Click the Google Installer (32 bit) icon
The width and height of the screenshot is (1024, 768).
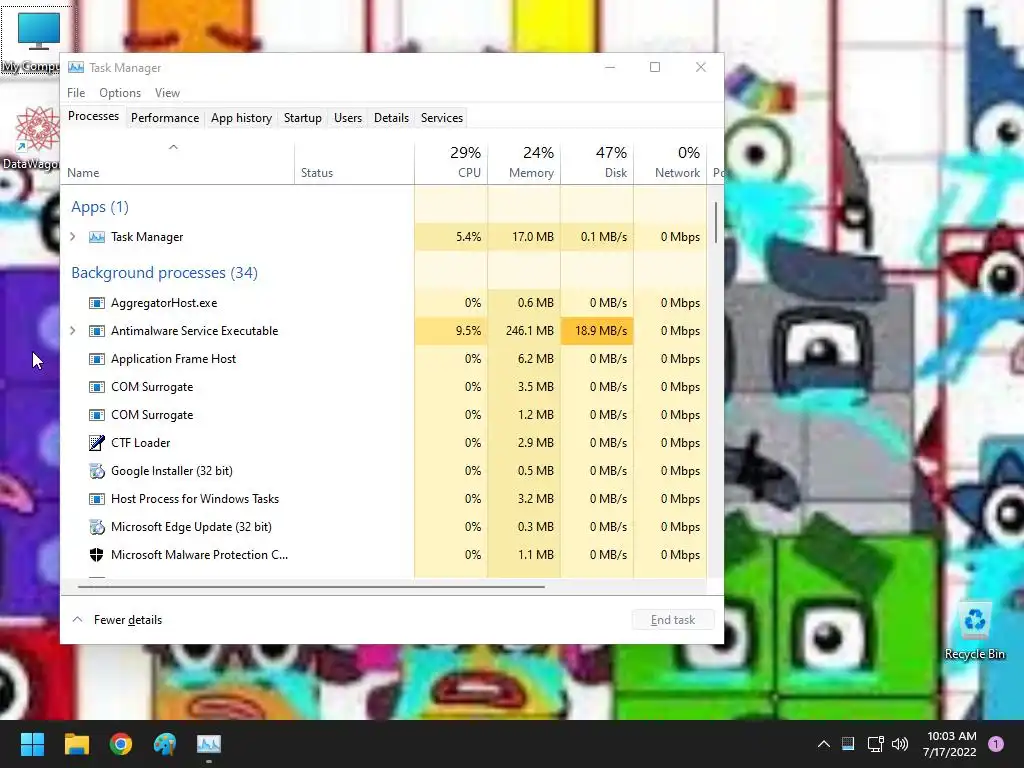97,471
